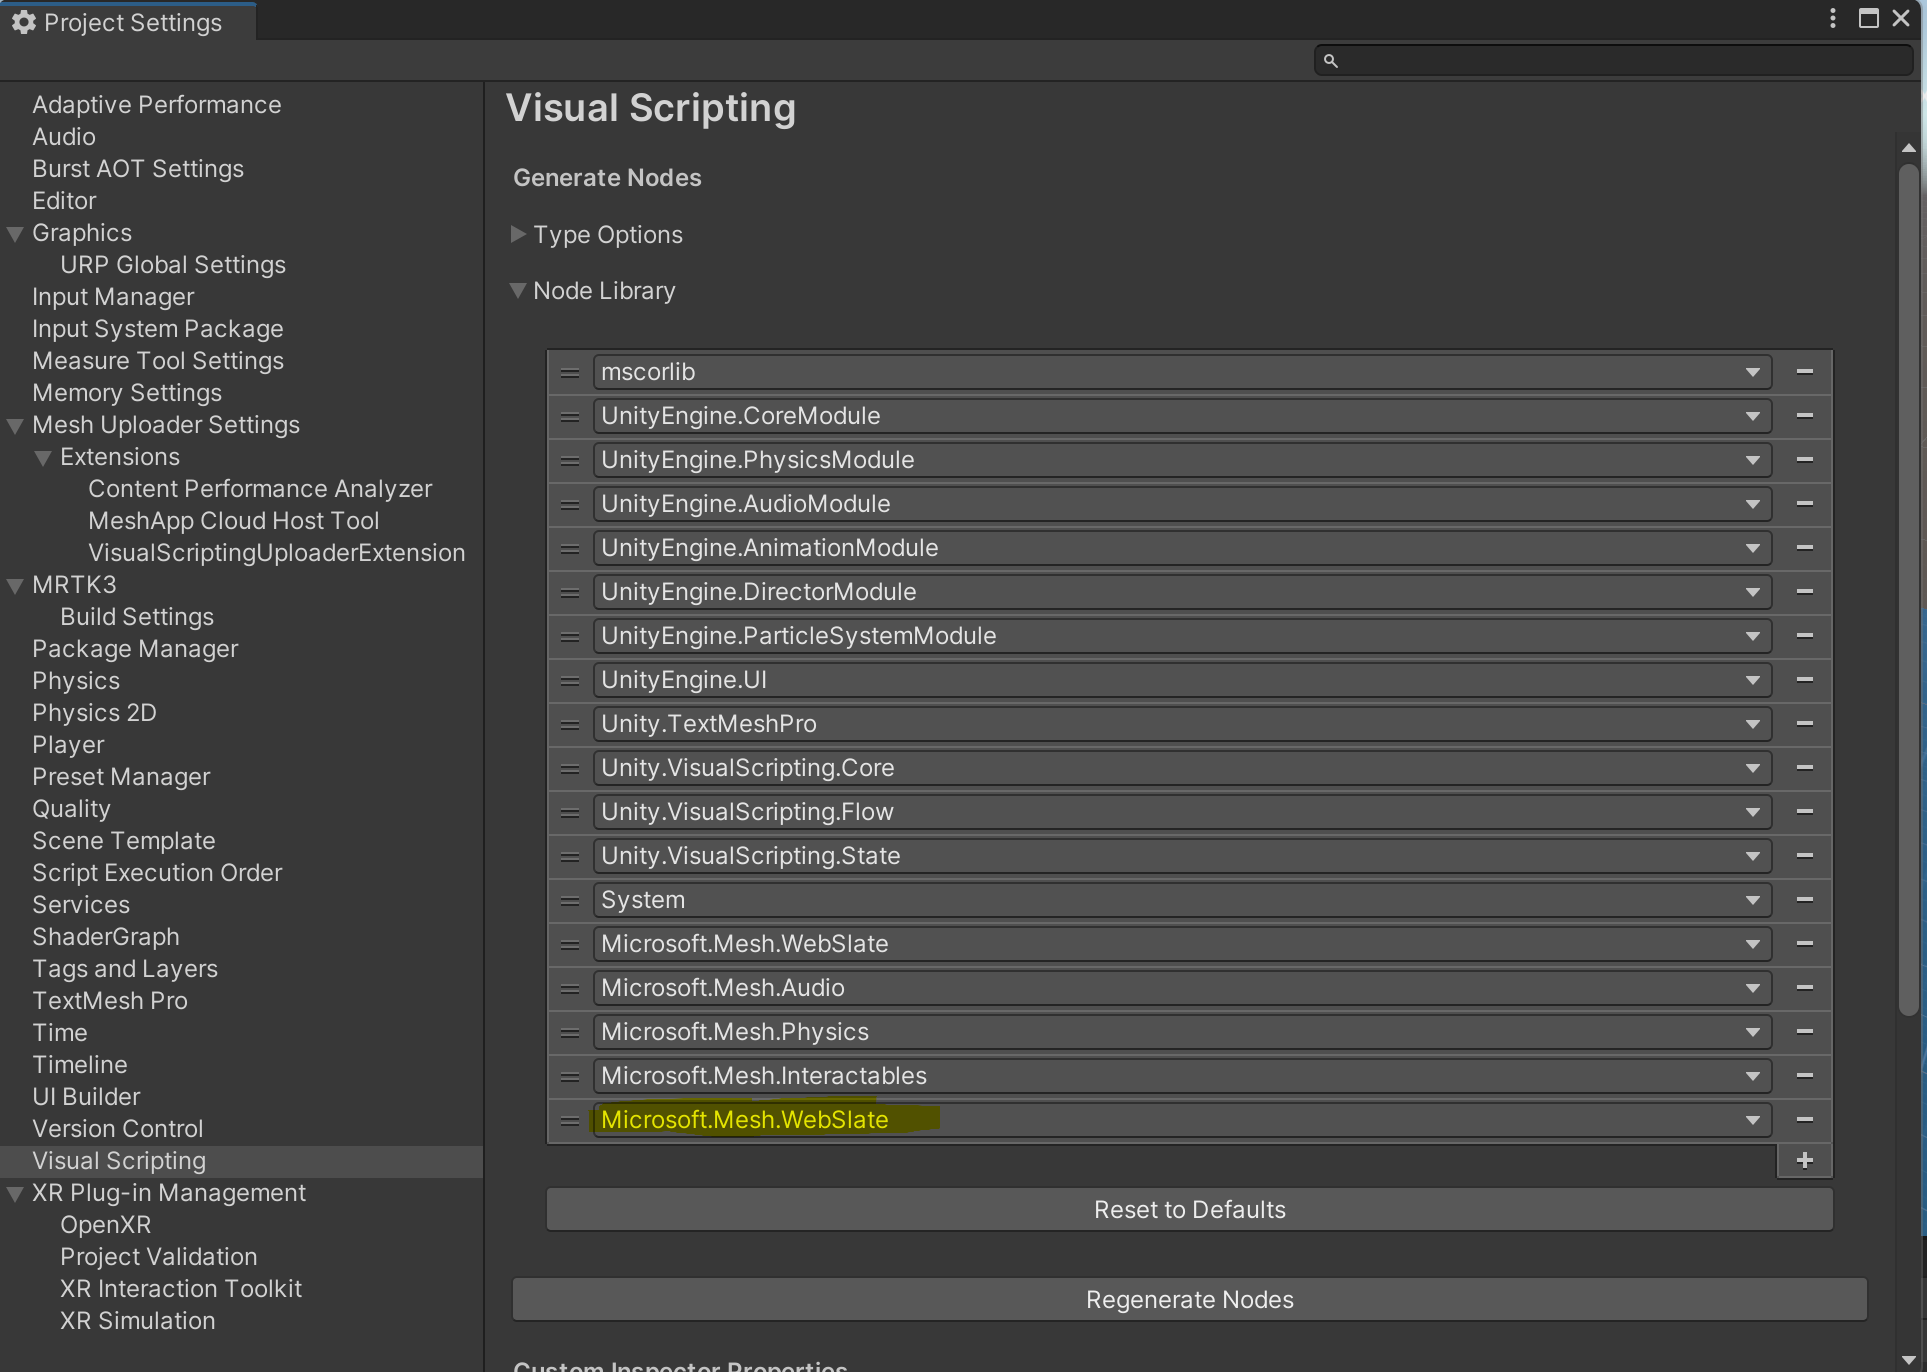Click the Reset to Defaults button
Screen dimensions: 1927x1372
click(x=1188, y=1209)
